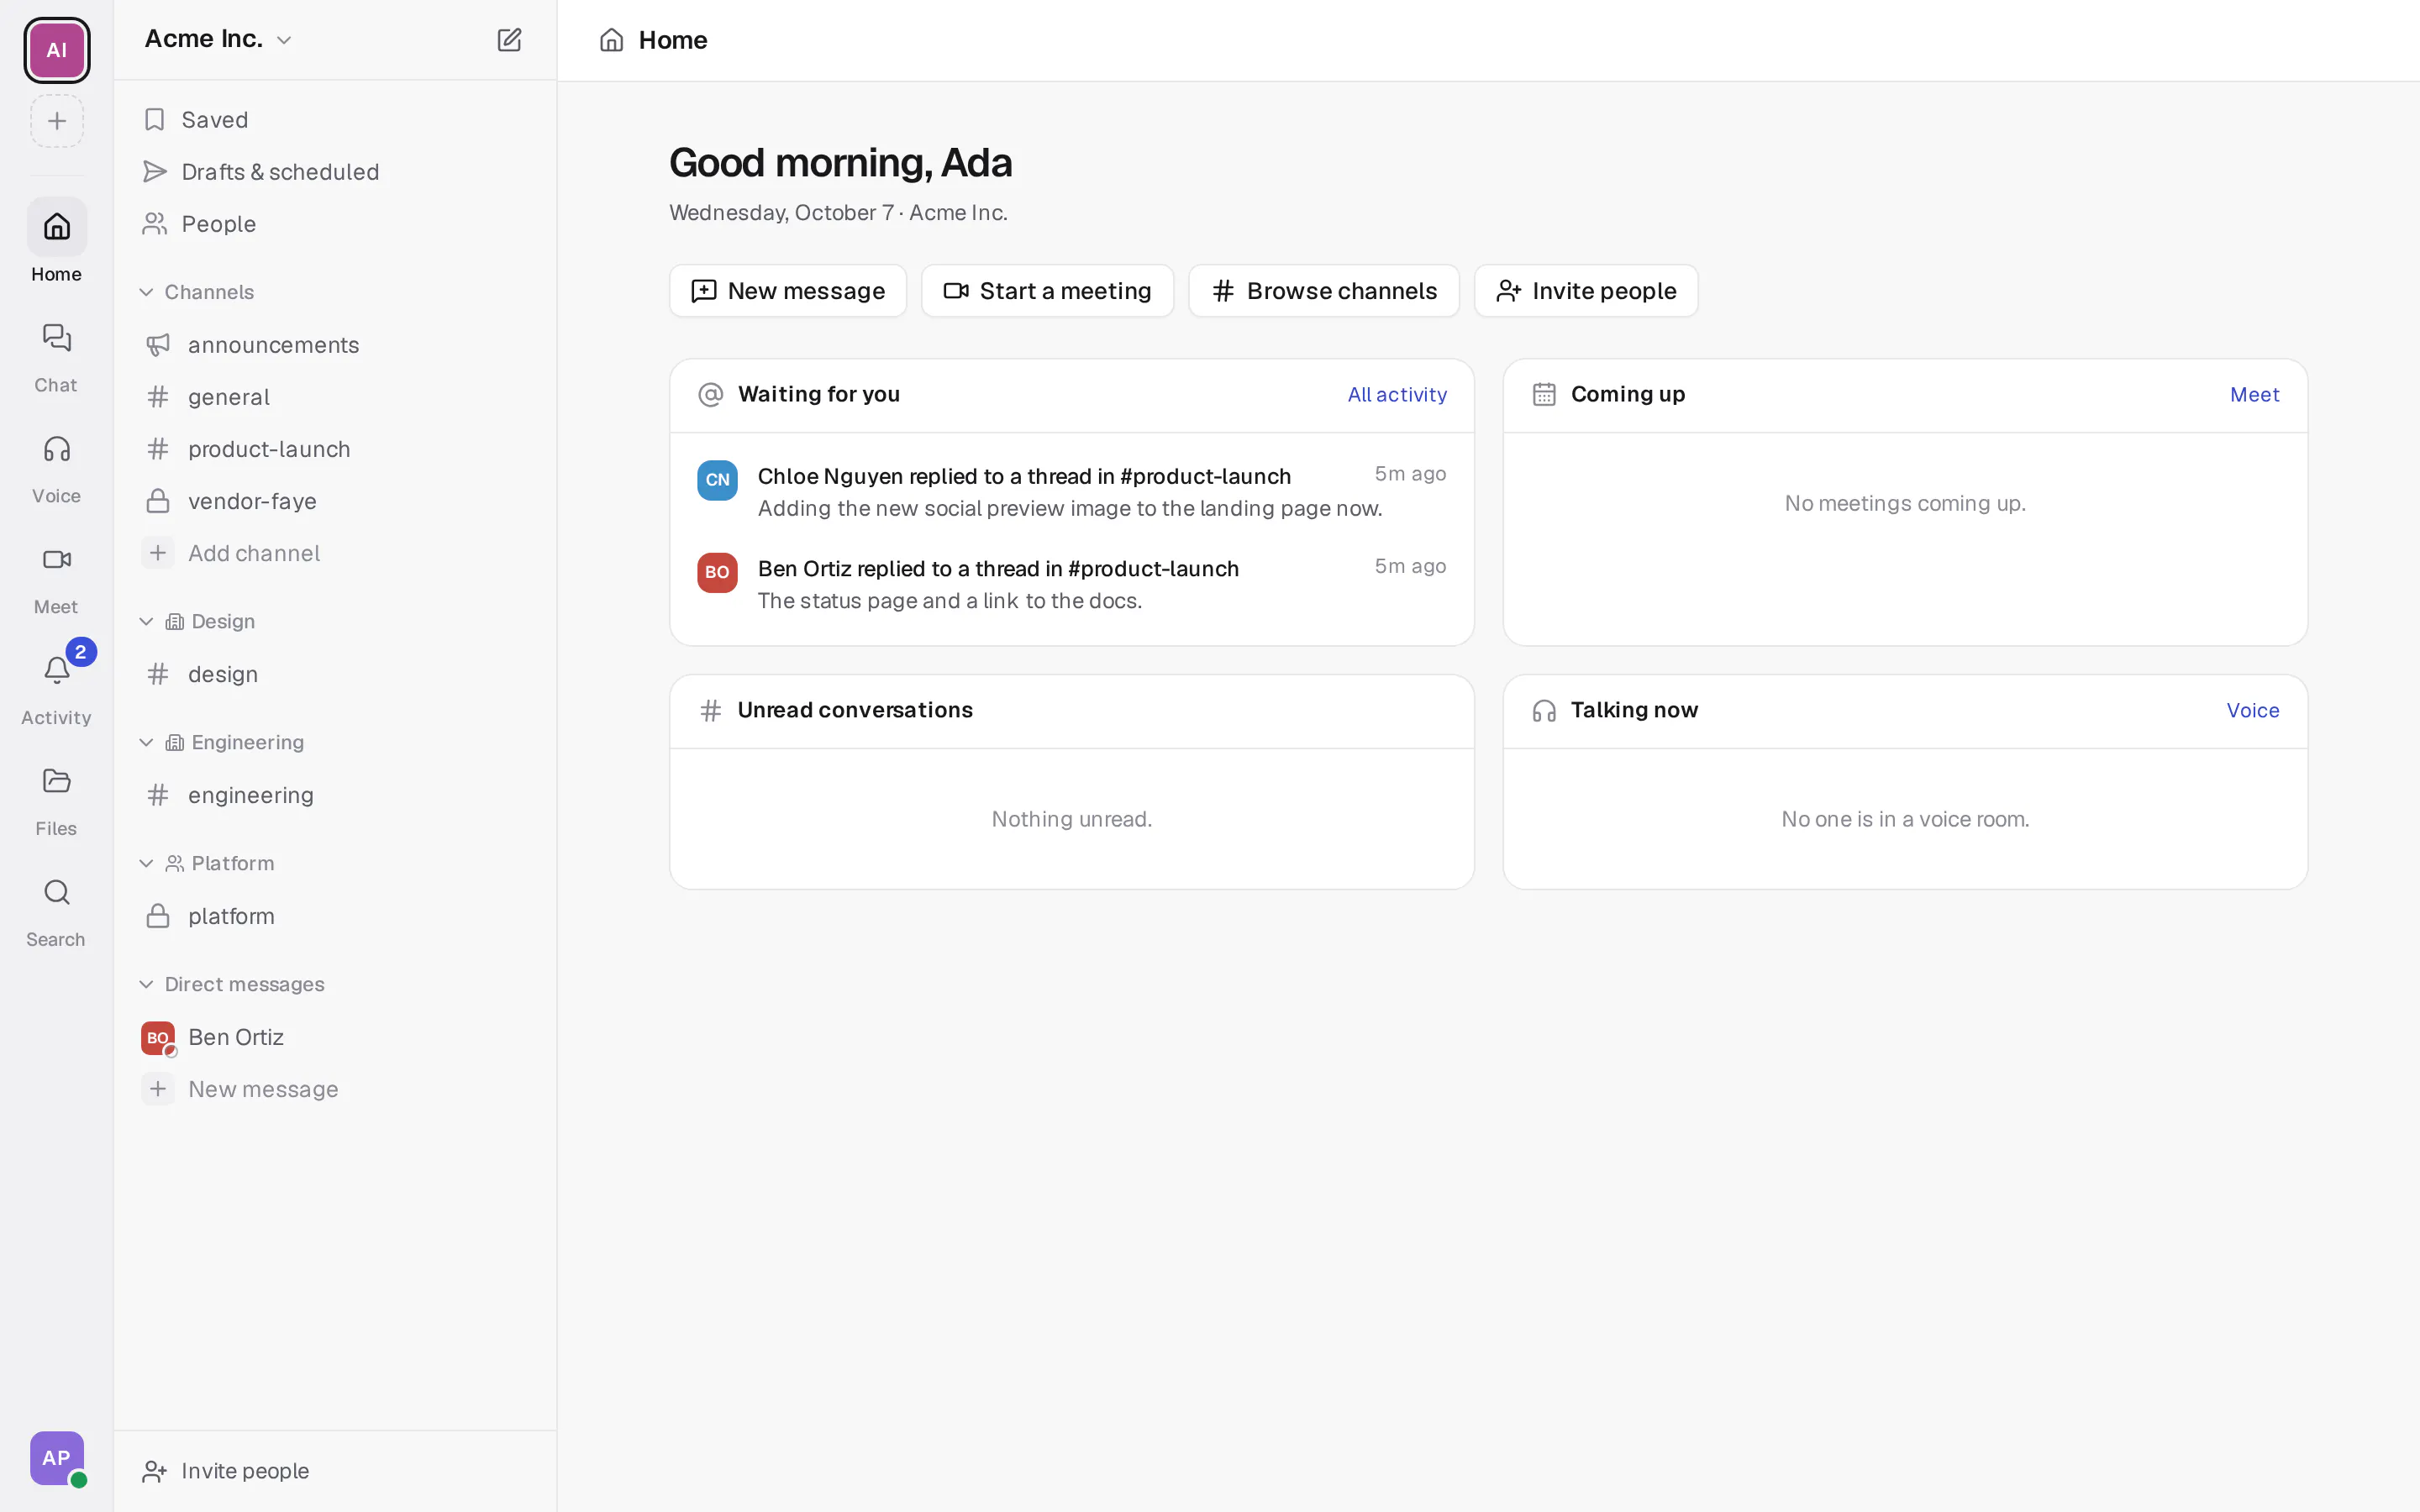This screenshot has height=1512, width=2420.
Task: Open Ben Ortiz direct message
Action: tap(335, 1036)
